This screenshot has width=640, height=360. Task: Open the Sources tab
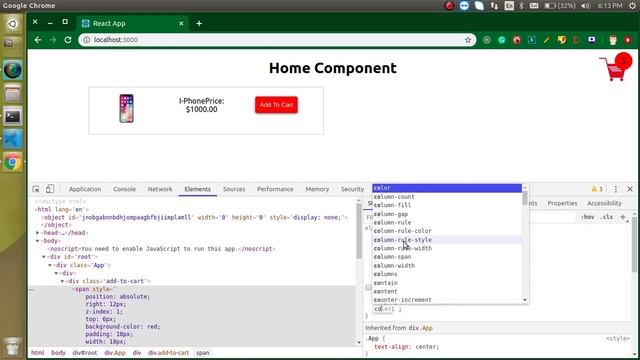click(234, 189)
